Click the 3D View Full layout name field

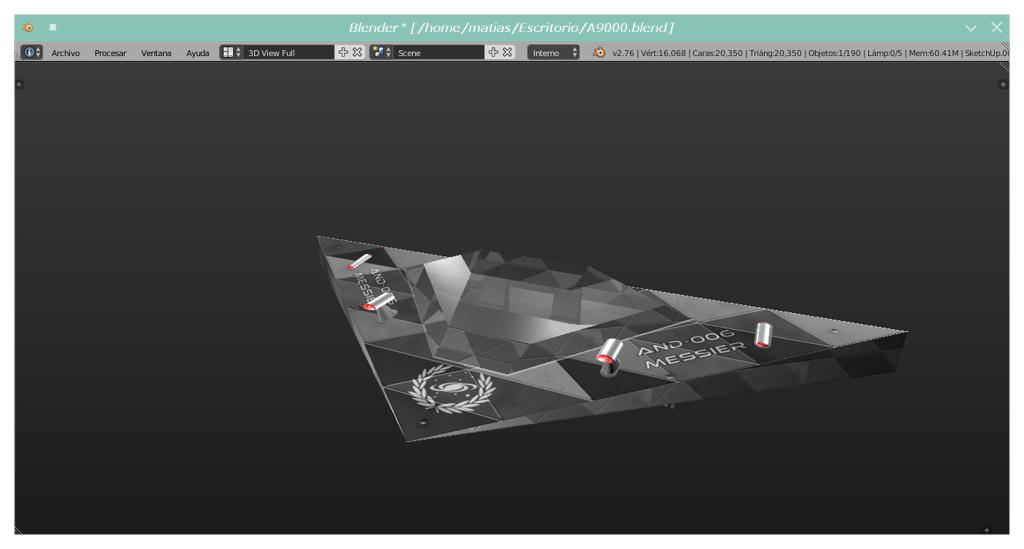289,52
